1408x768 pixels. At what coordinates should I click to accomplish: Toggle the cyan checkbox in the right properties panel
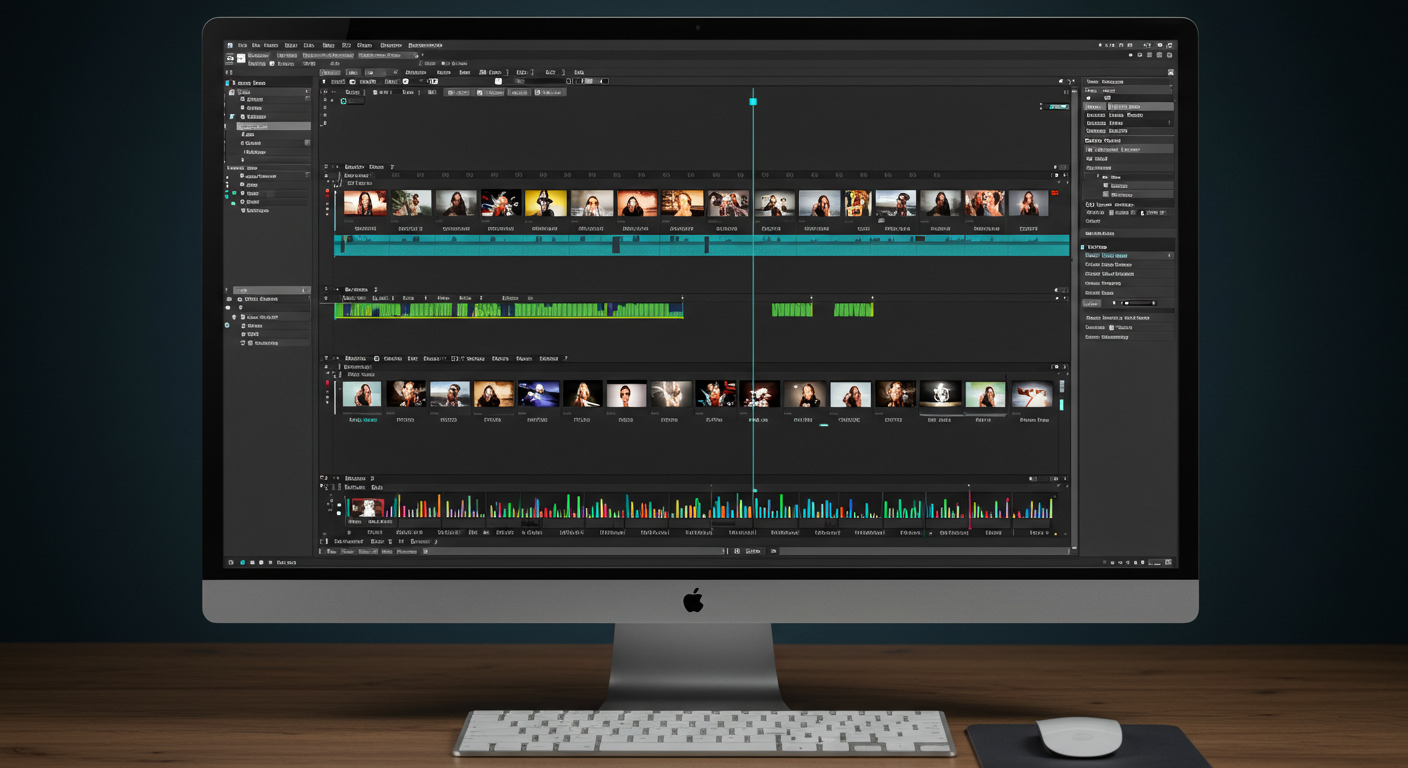pos(1083,247)
